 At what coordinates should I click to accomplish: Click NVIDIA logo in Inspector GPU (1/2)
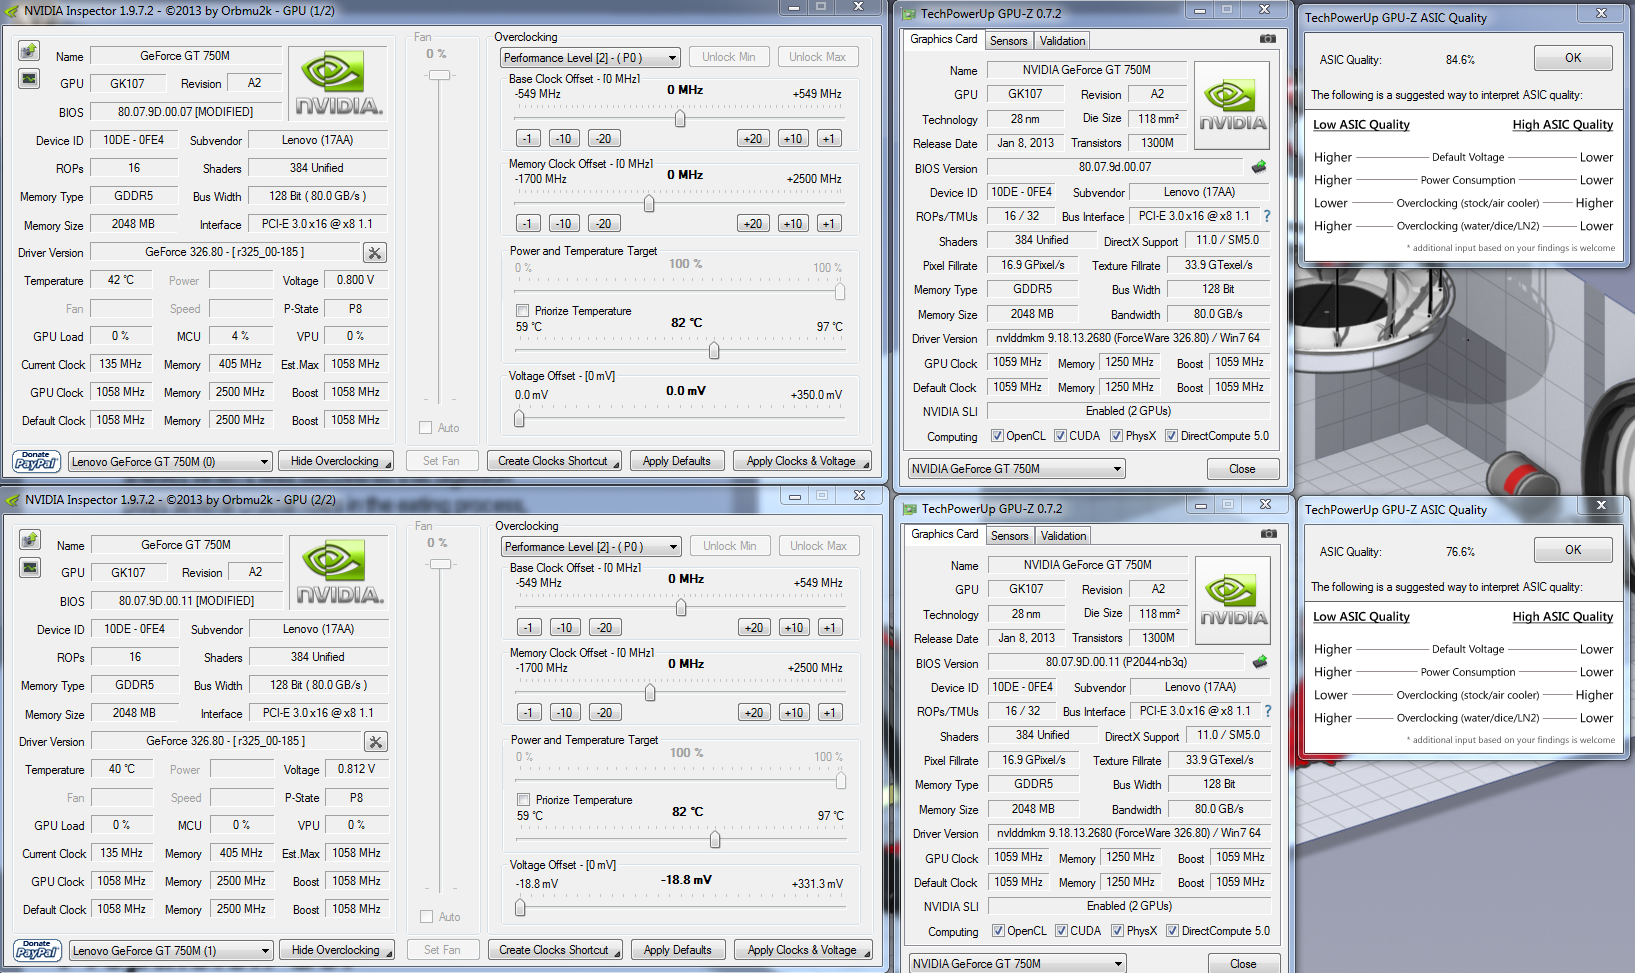[339, 85]
